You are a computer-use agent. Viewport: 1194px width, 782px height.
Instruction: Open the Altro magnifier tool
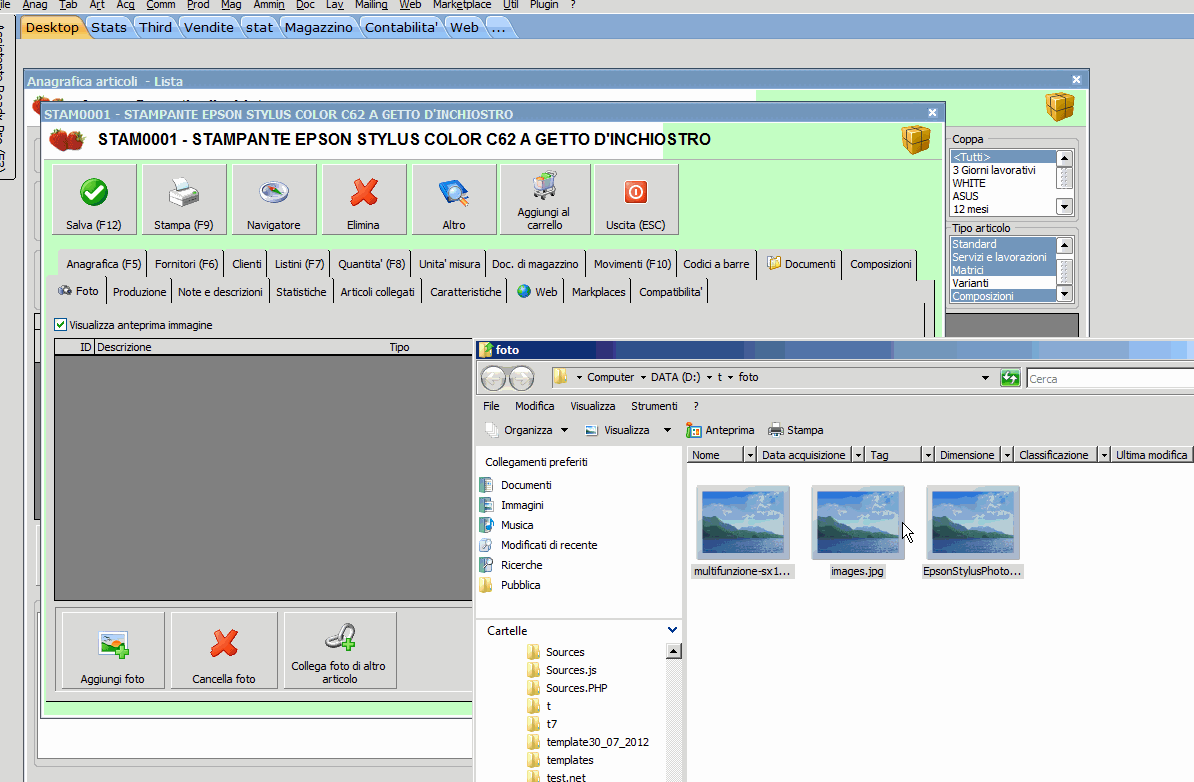(454, 199)
